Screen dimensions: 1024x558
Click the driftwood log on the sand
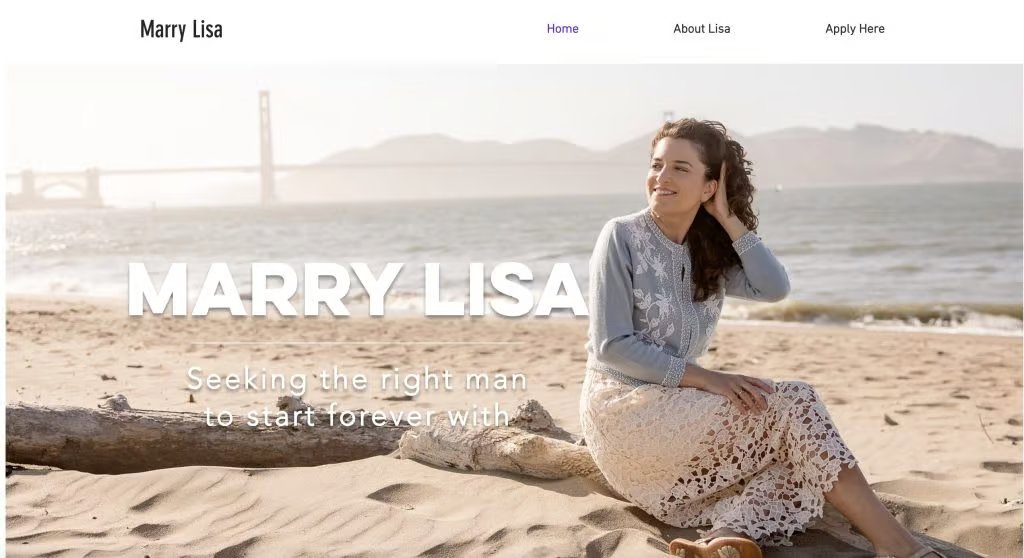tap(196, 435)
